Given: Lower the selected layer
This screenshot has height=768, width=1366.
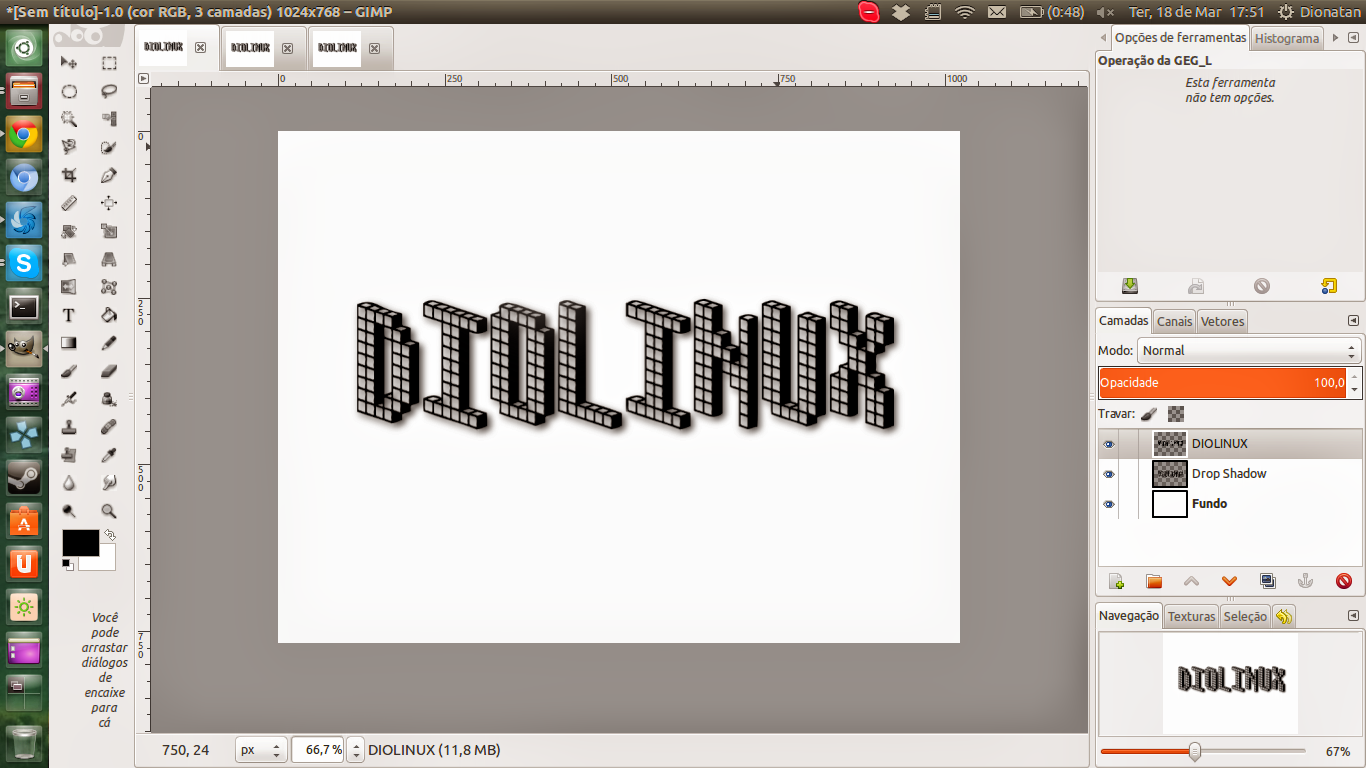Looking at the screenshot, I should click(1229, 581).
